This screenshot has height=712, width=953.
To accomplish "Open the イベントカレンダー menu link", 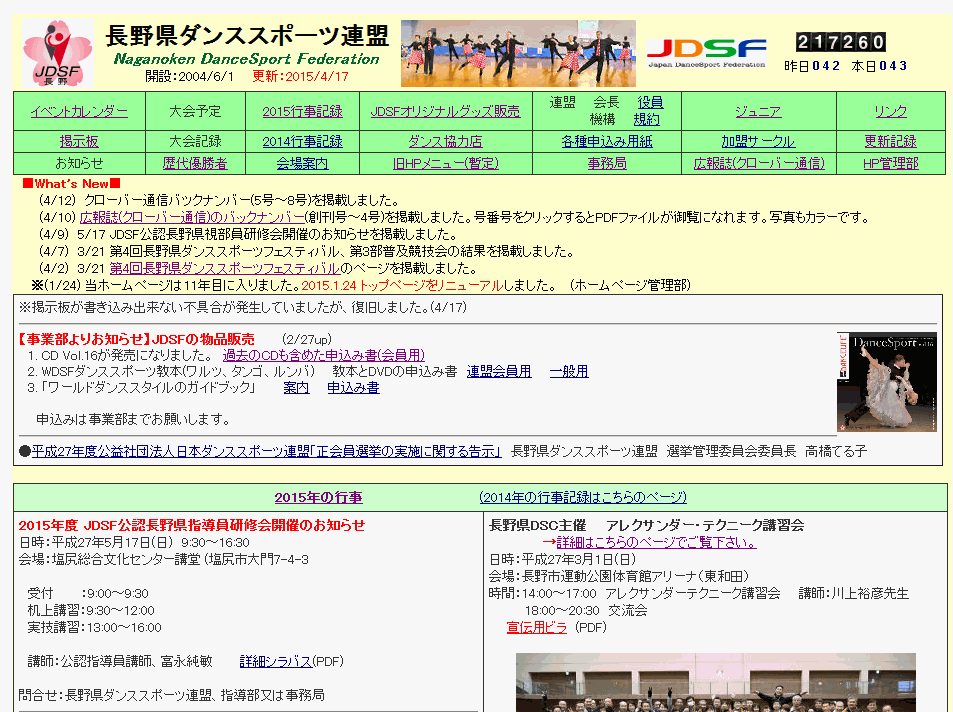I will click(79, 111).
